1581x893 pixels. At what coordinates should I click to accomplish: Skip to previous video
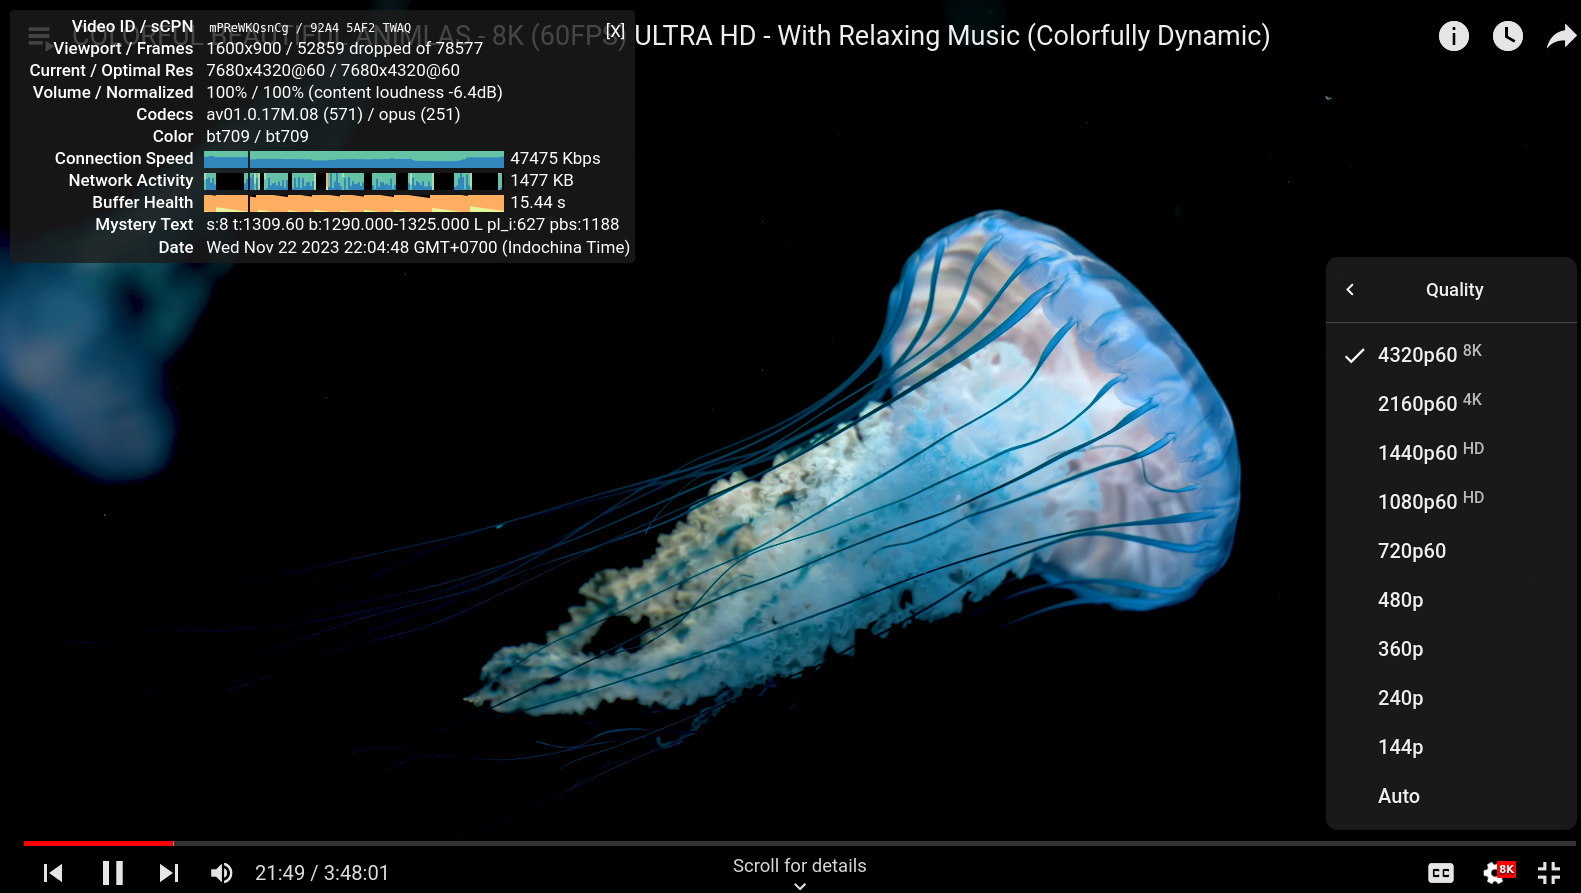[53, 873]
